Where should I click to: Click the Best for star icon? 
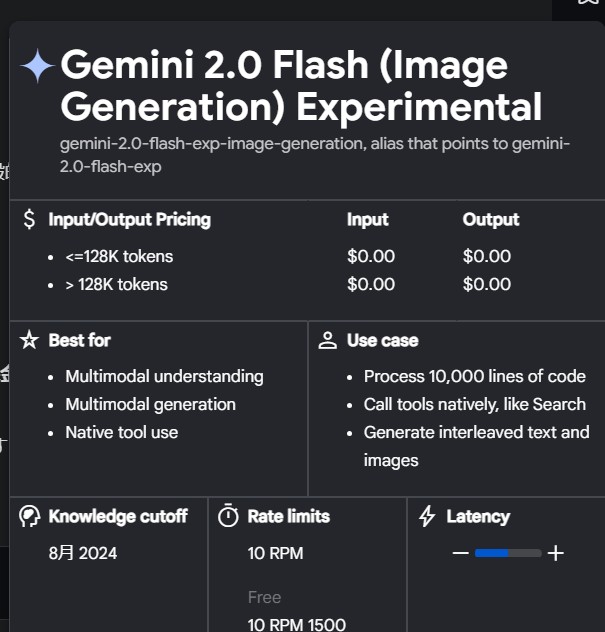(x=29, y=340)
